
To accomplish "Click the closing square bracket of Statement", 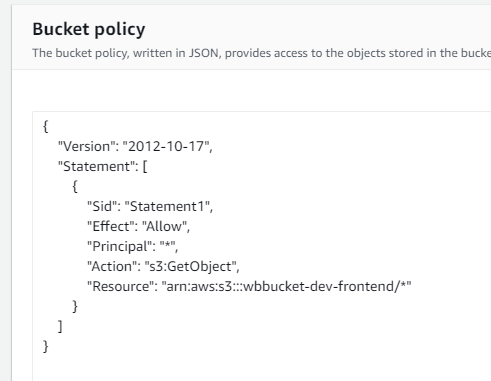I will tap(60, 326).
